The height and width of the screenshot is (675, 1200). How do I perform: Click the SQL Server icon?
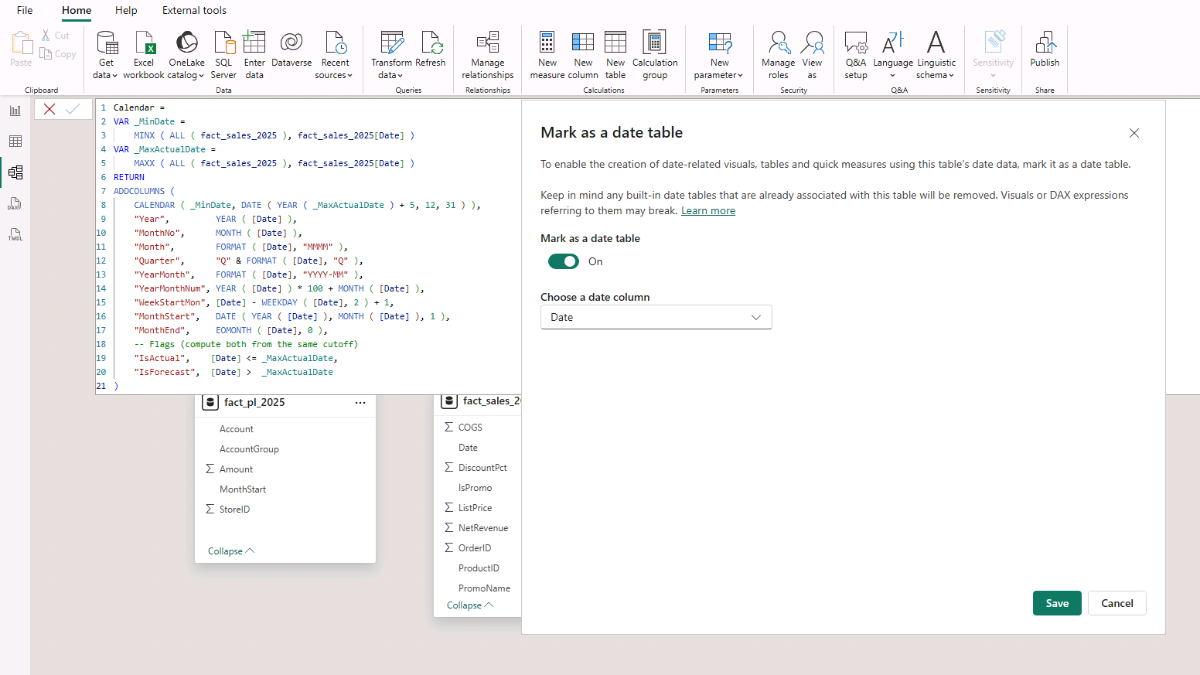[224, 43]
